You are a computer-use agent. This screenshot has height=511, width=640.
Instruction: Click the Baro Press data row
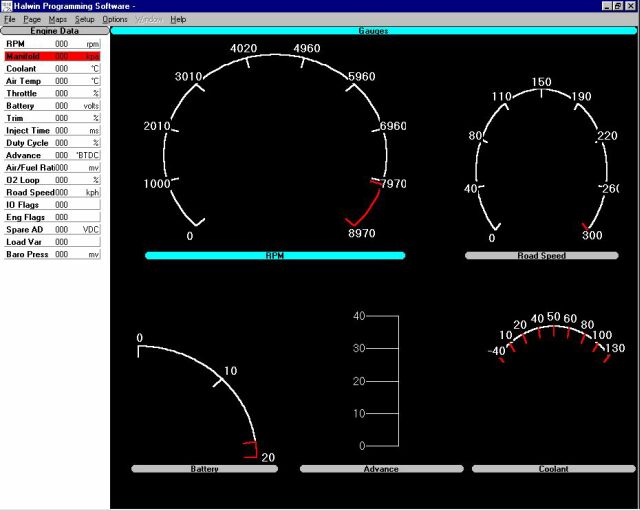coord(53,255)
